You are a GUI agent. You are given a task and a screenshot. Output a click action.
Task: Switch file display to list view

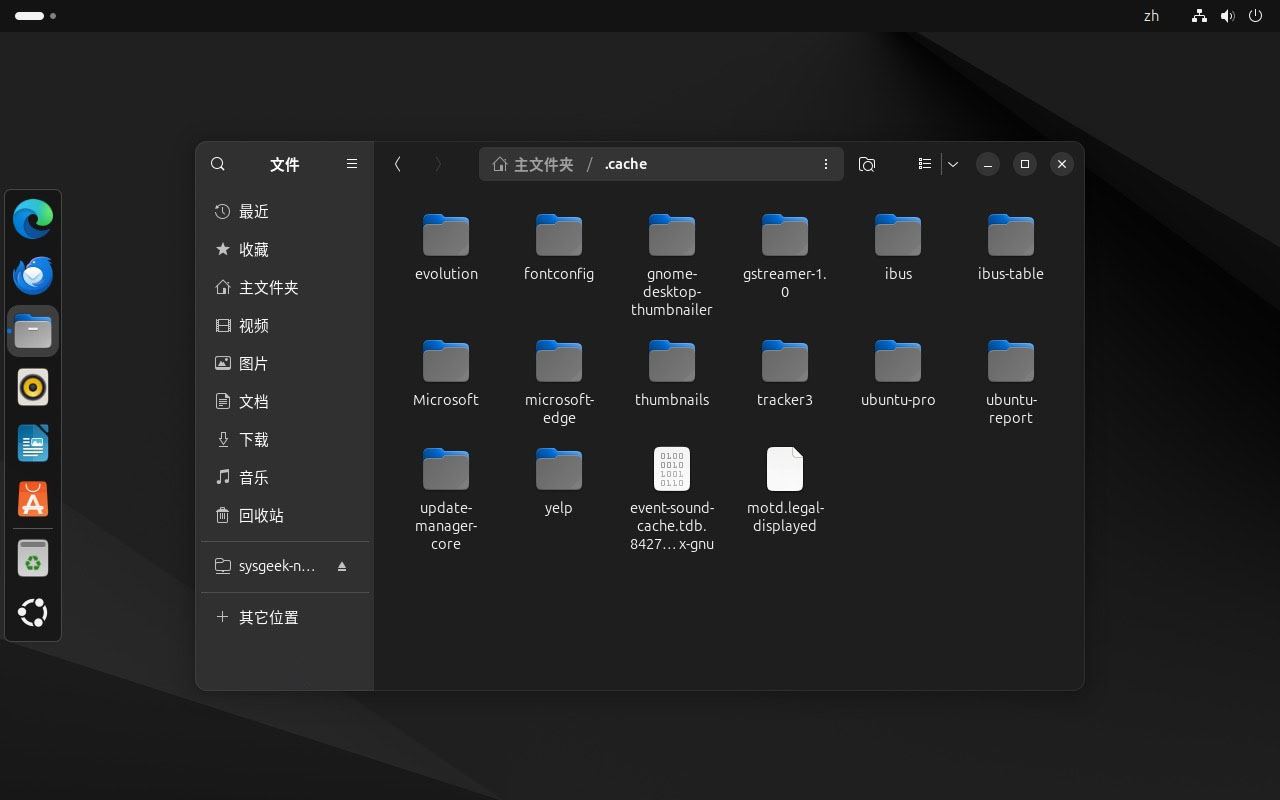pyautogui.click(x=924, y=164)
